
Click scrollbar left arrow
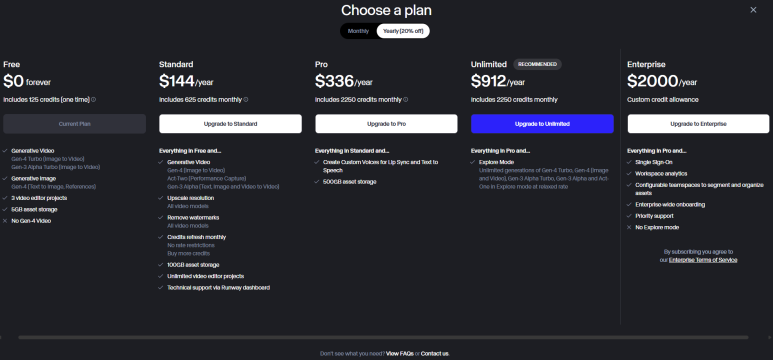pyautogui.click(x=1, y=337)
